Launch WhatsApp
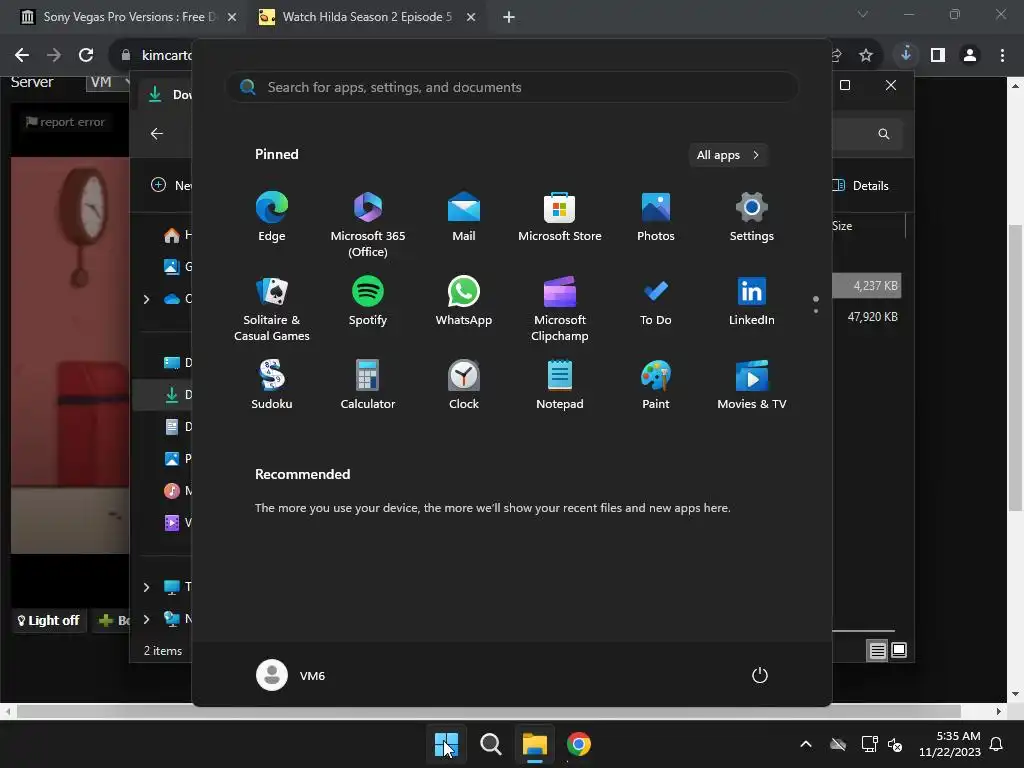Screen dimensions: 1024x768 pos(464,301)
